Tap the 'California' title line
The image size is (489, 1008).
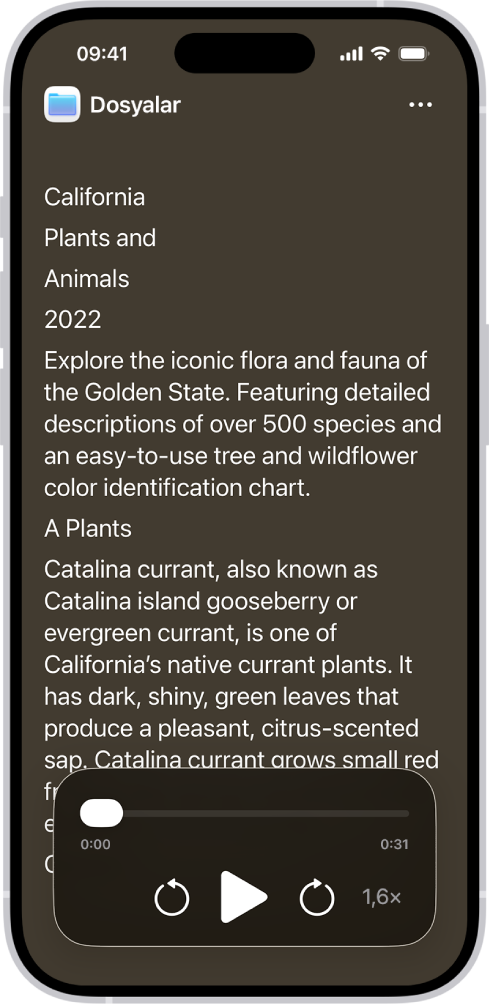pos(94,197)
